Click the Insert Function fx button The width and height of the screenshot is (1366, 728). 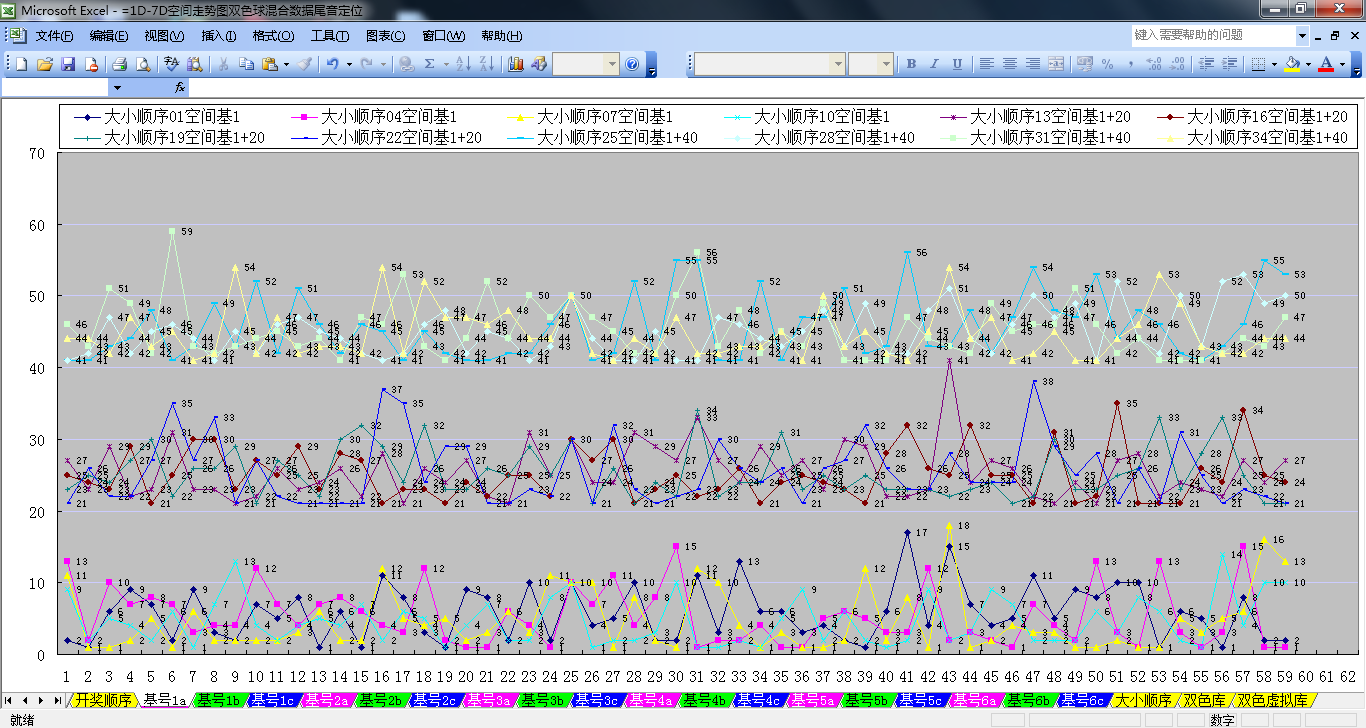180,88
